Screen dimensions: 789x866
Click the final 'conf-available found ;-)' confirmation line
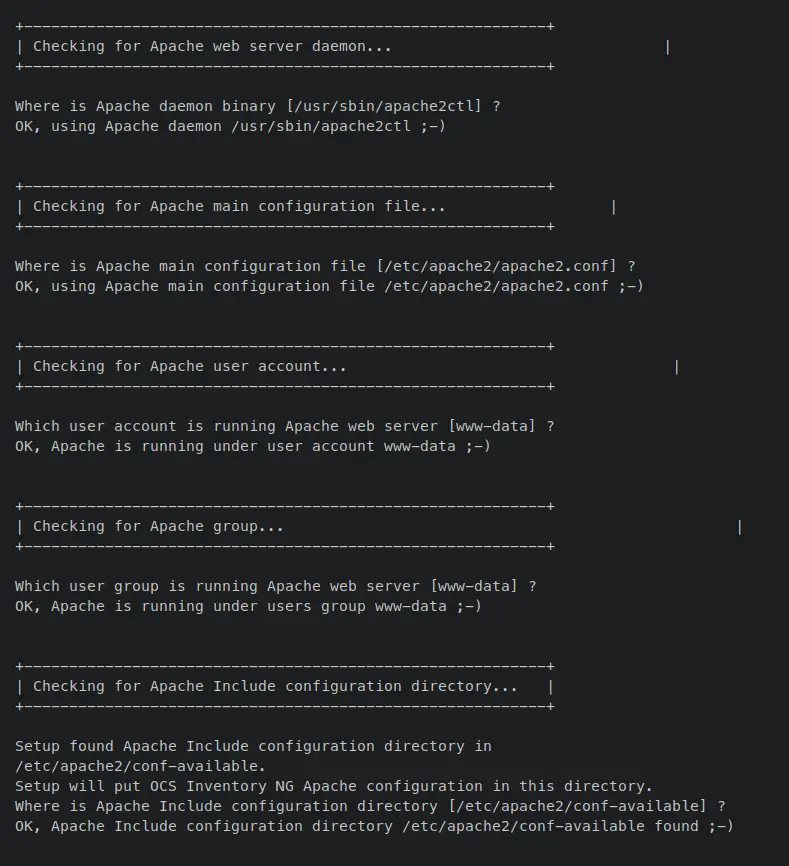coord(374,826)
